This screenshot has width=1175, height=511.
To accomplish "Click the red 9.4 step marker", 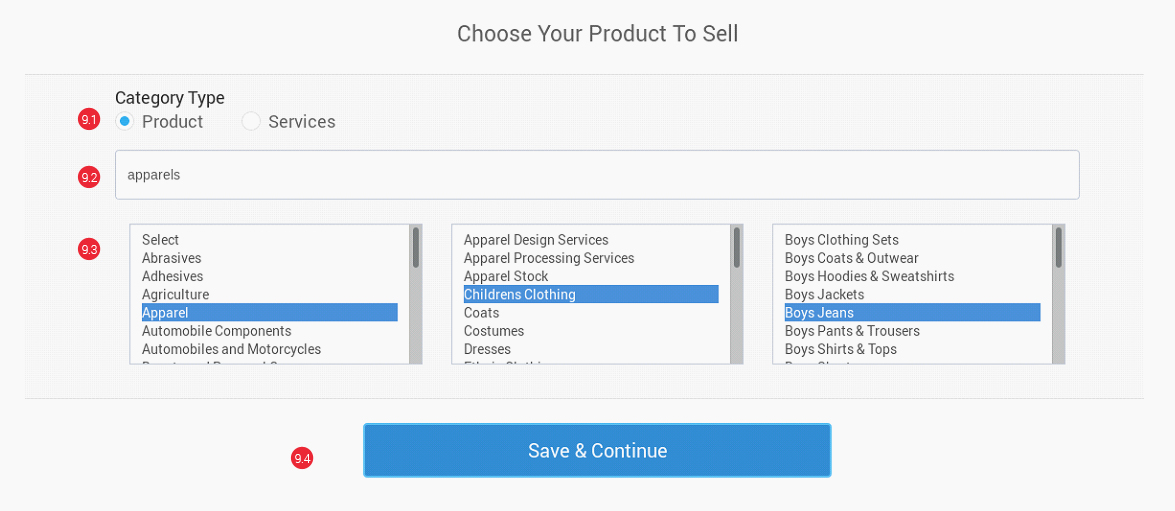I will click(x=302, y=458).
